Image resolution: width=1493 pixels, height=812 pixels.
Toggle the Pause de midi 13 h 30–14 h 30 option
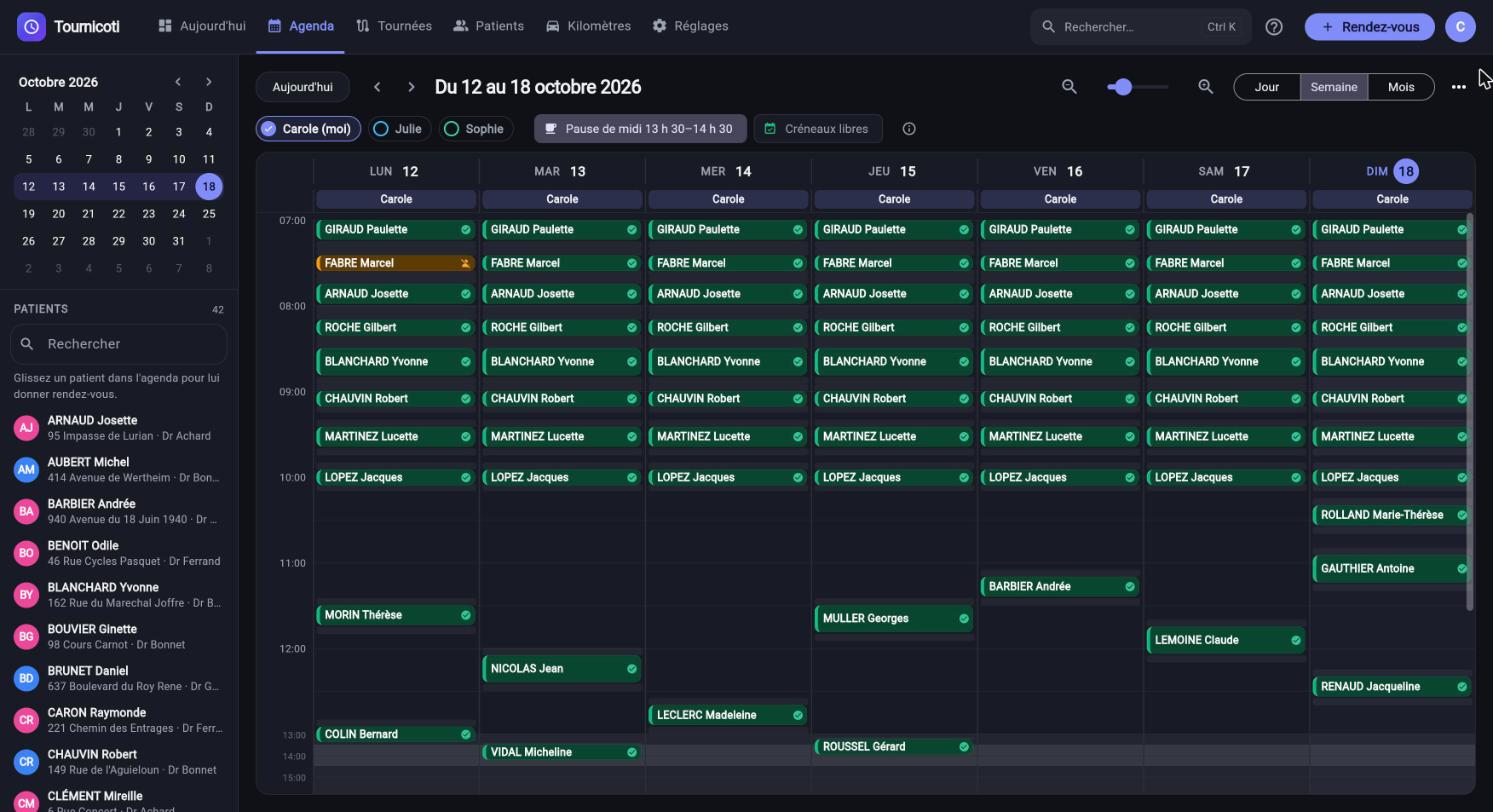[640, 129]
